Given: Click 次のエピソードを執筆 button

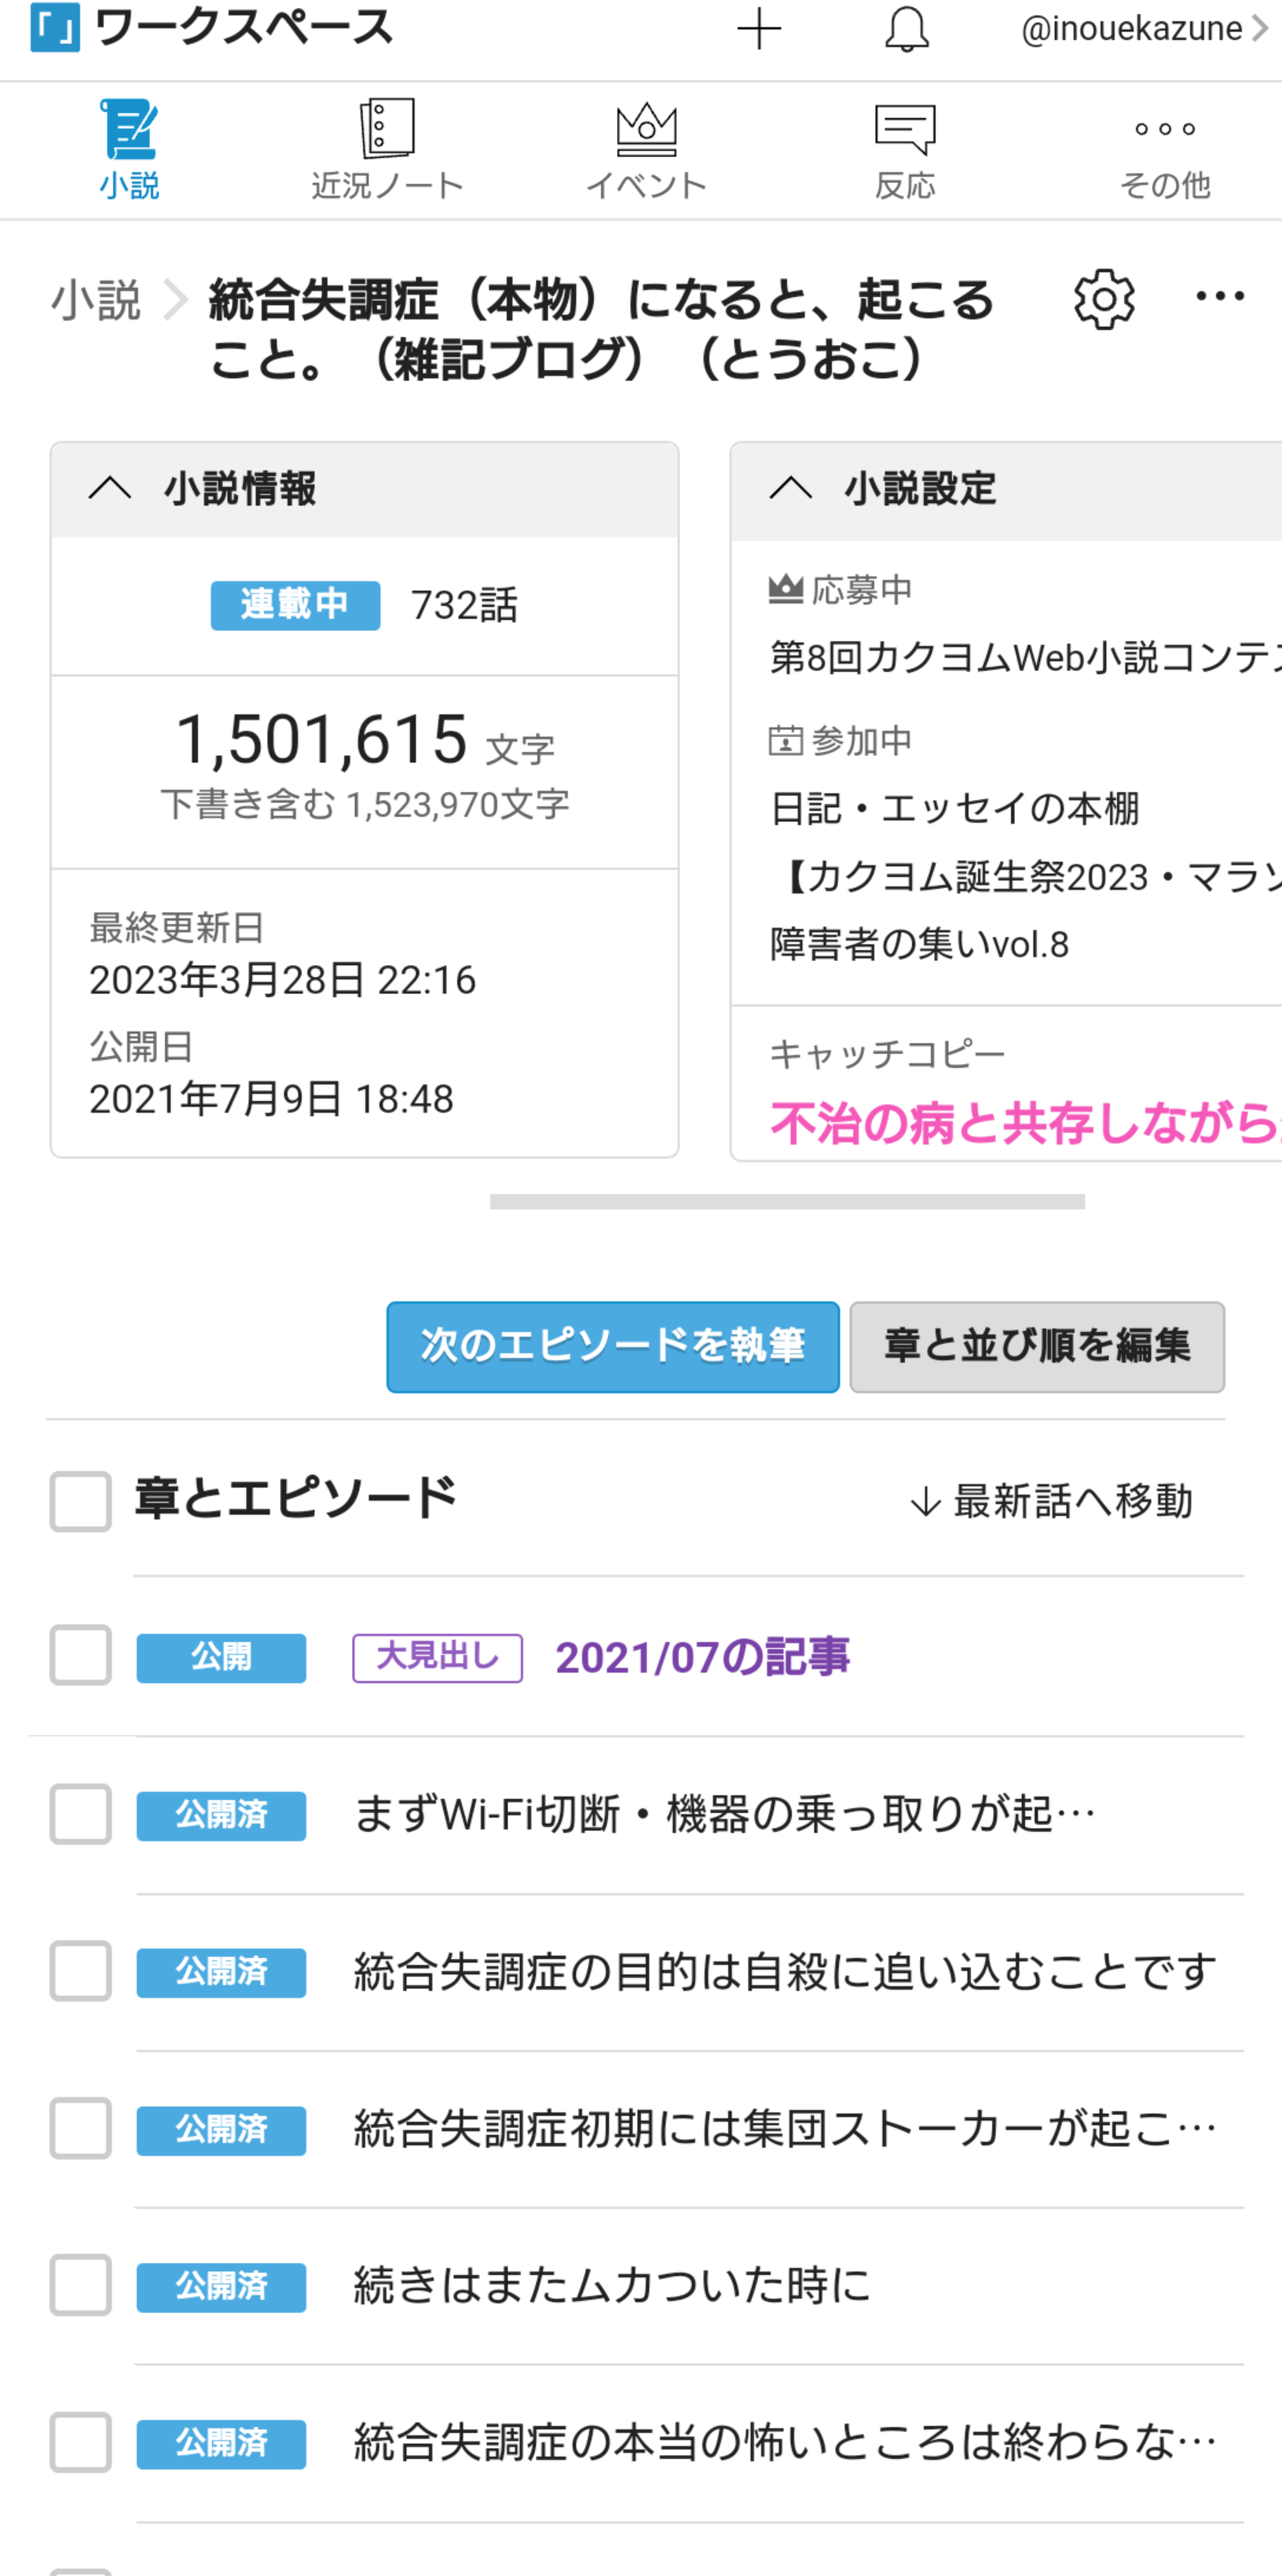Looking at the screenshot, I should pos(612,1346).
